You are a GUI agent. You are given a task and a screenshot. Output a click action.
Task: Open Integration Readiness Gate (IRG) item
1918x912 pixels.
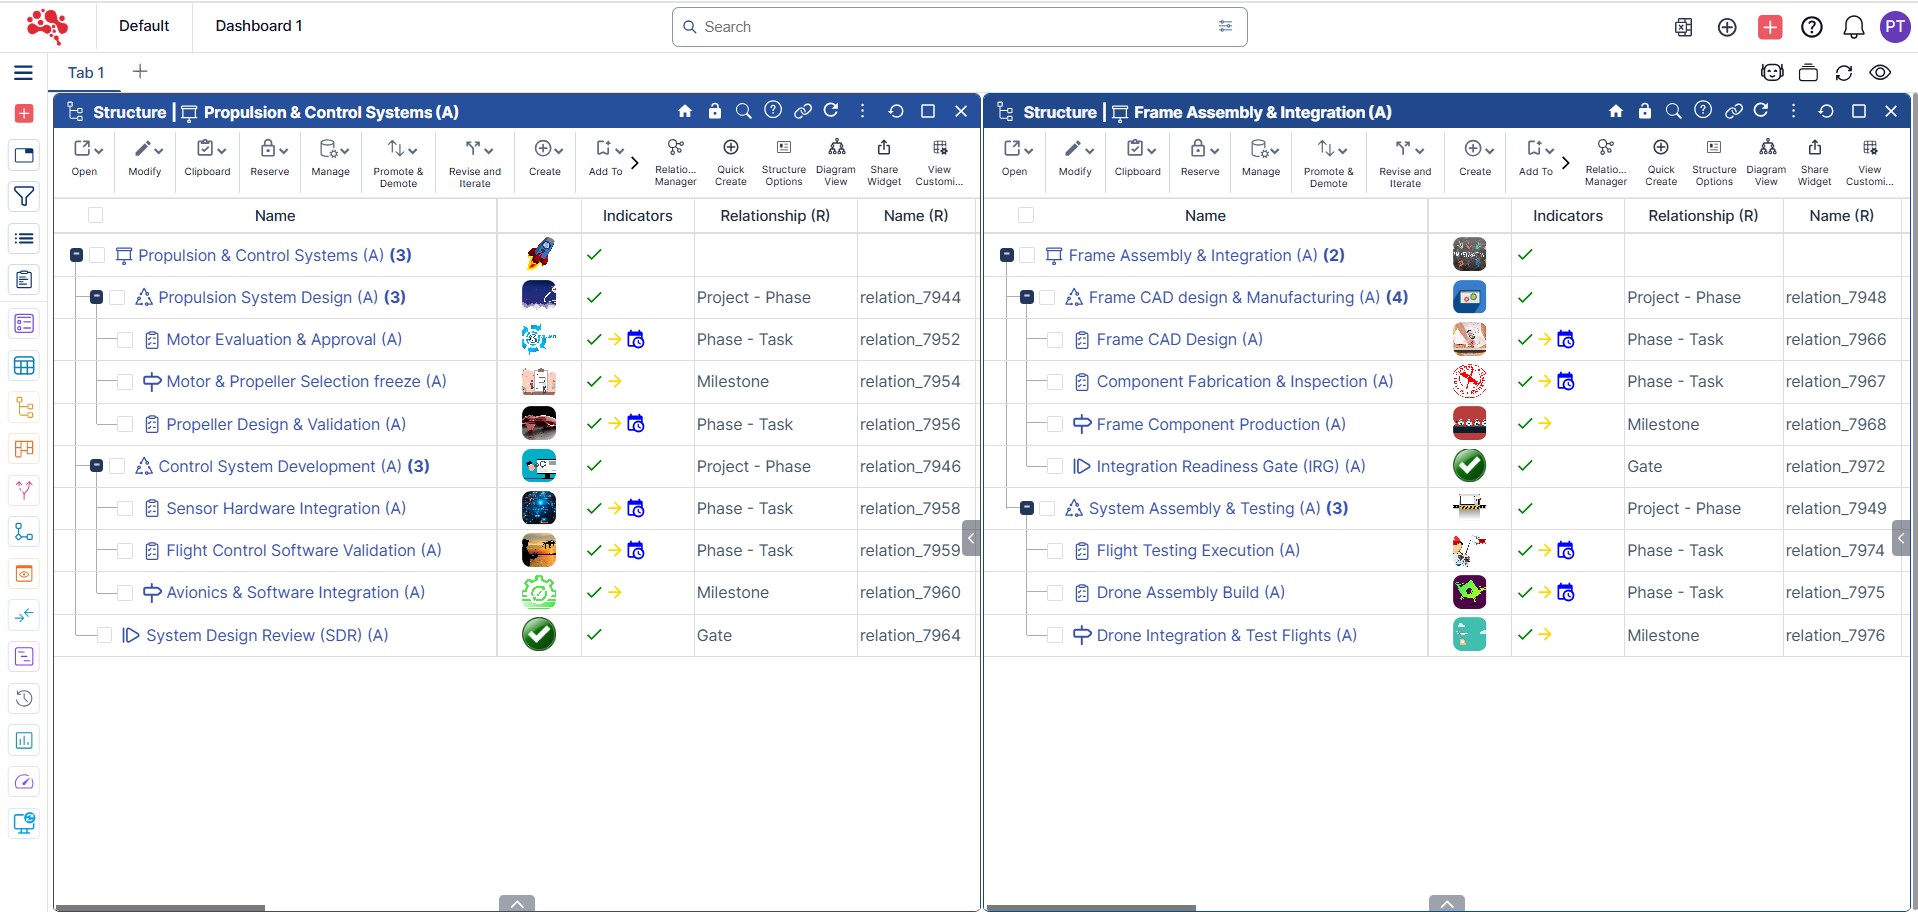(1230, 466)
